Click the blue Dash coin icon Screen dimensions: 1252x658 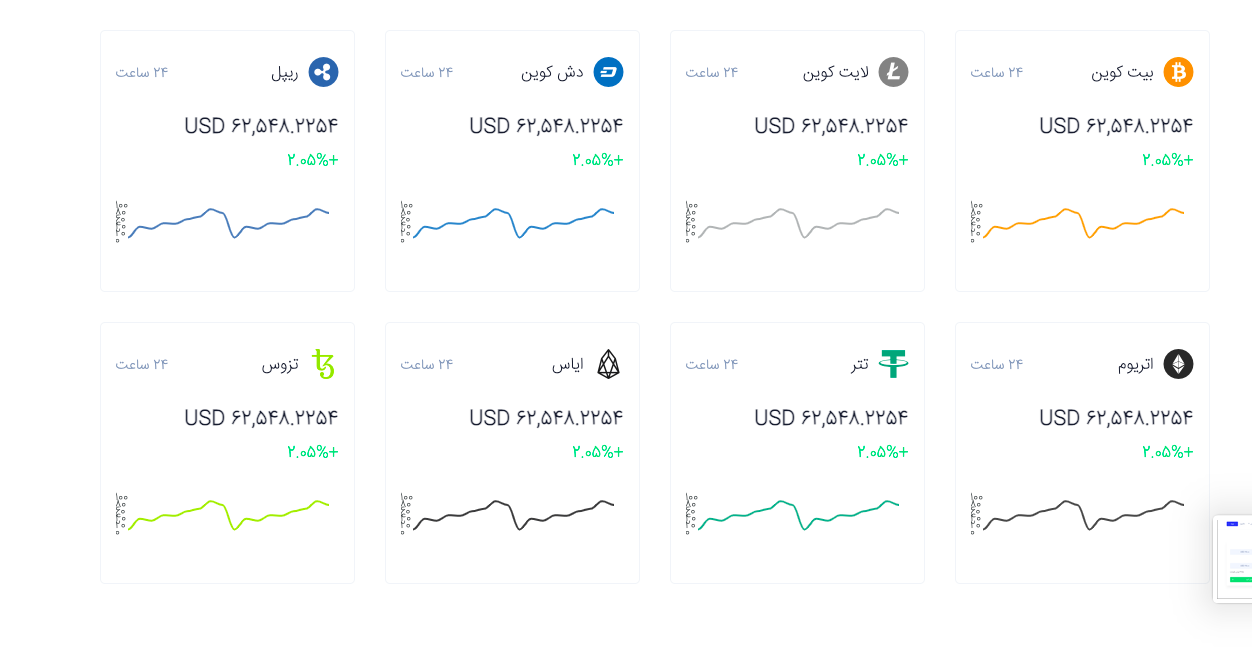point(608,72)
